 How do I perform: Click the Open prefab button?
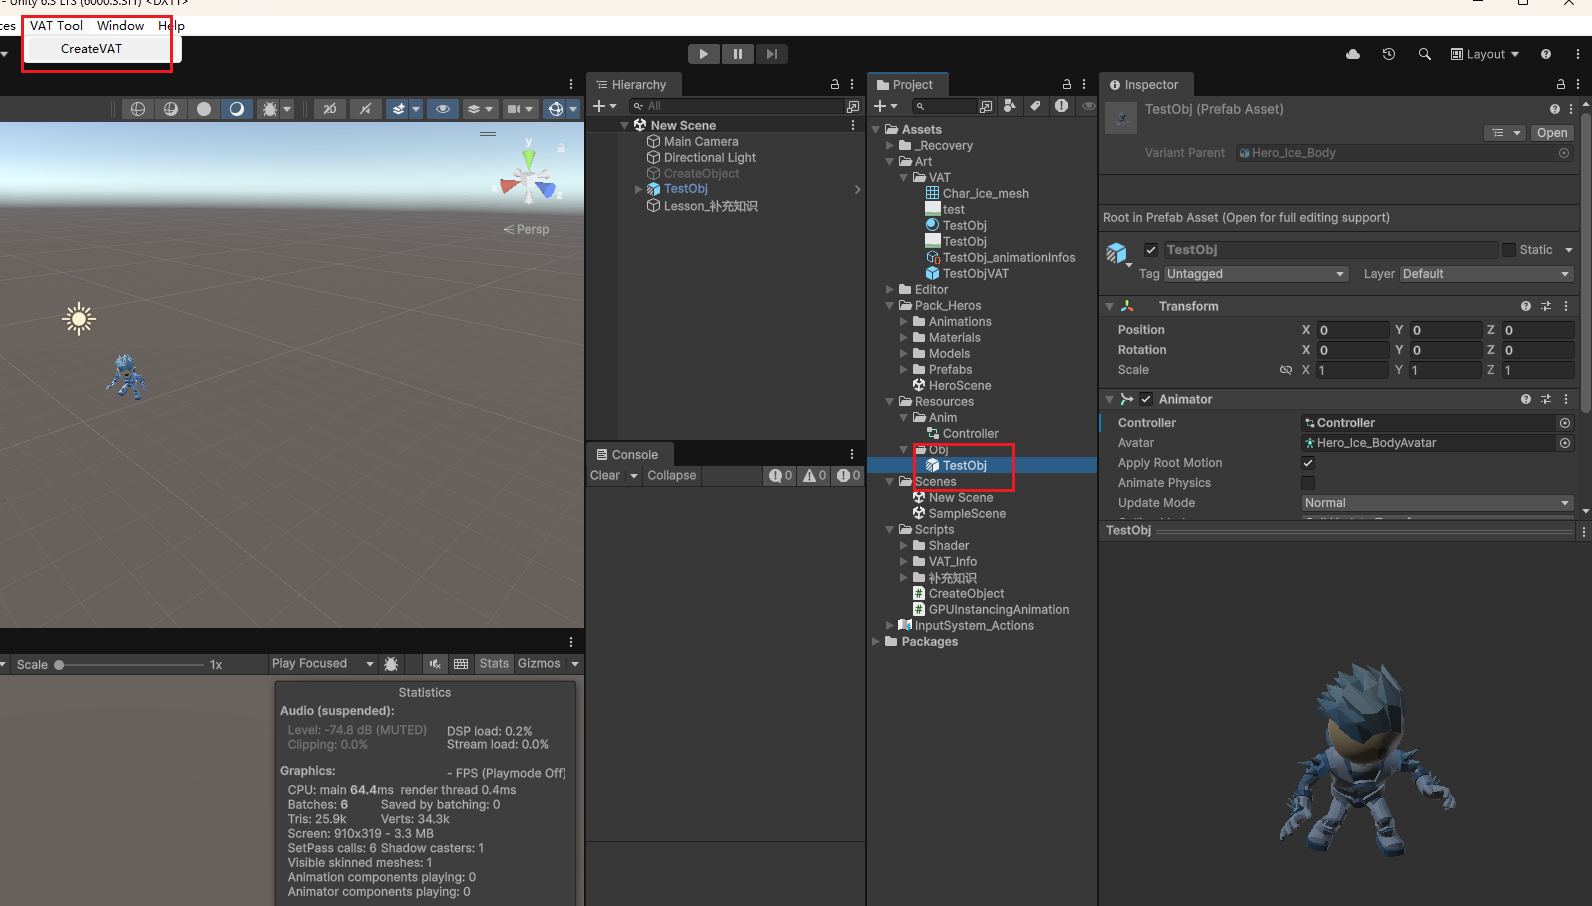click(x=1552, y=133)
